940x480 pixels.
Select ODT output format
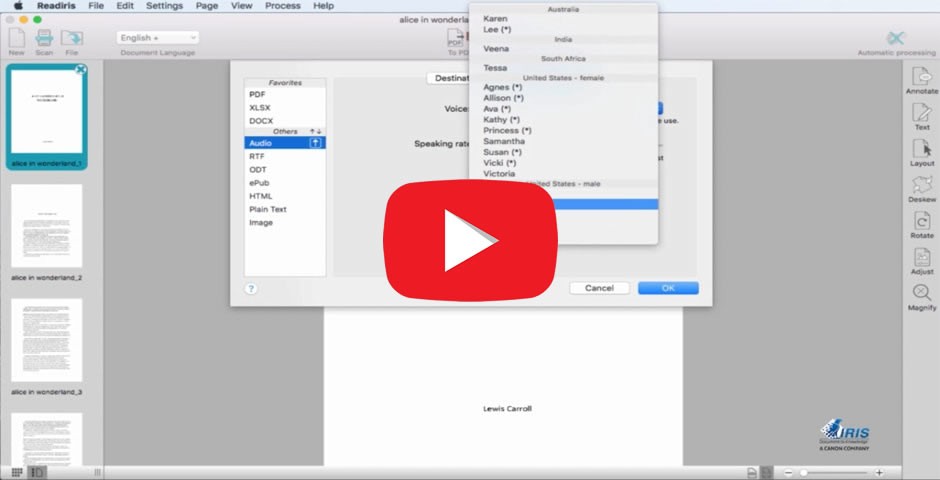(285, 170)
